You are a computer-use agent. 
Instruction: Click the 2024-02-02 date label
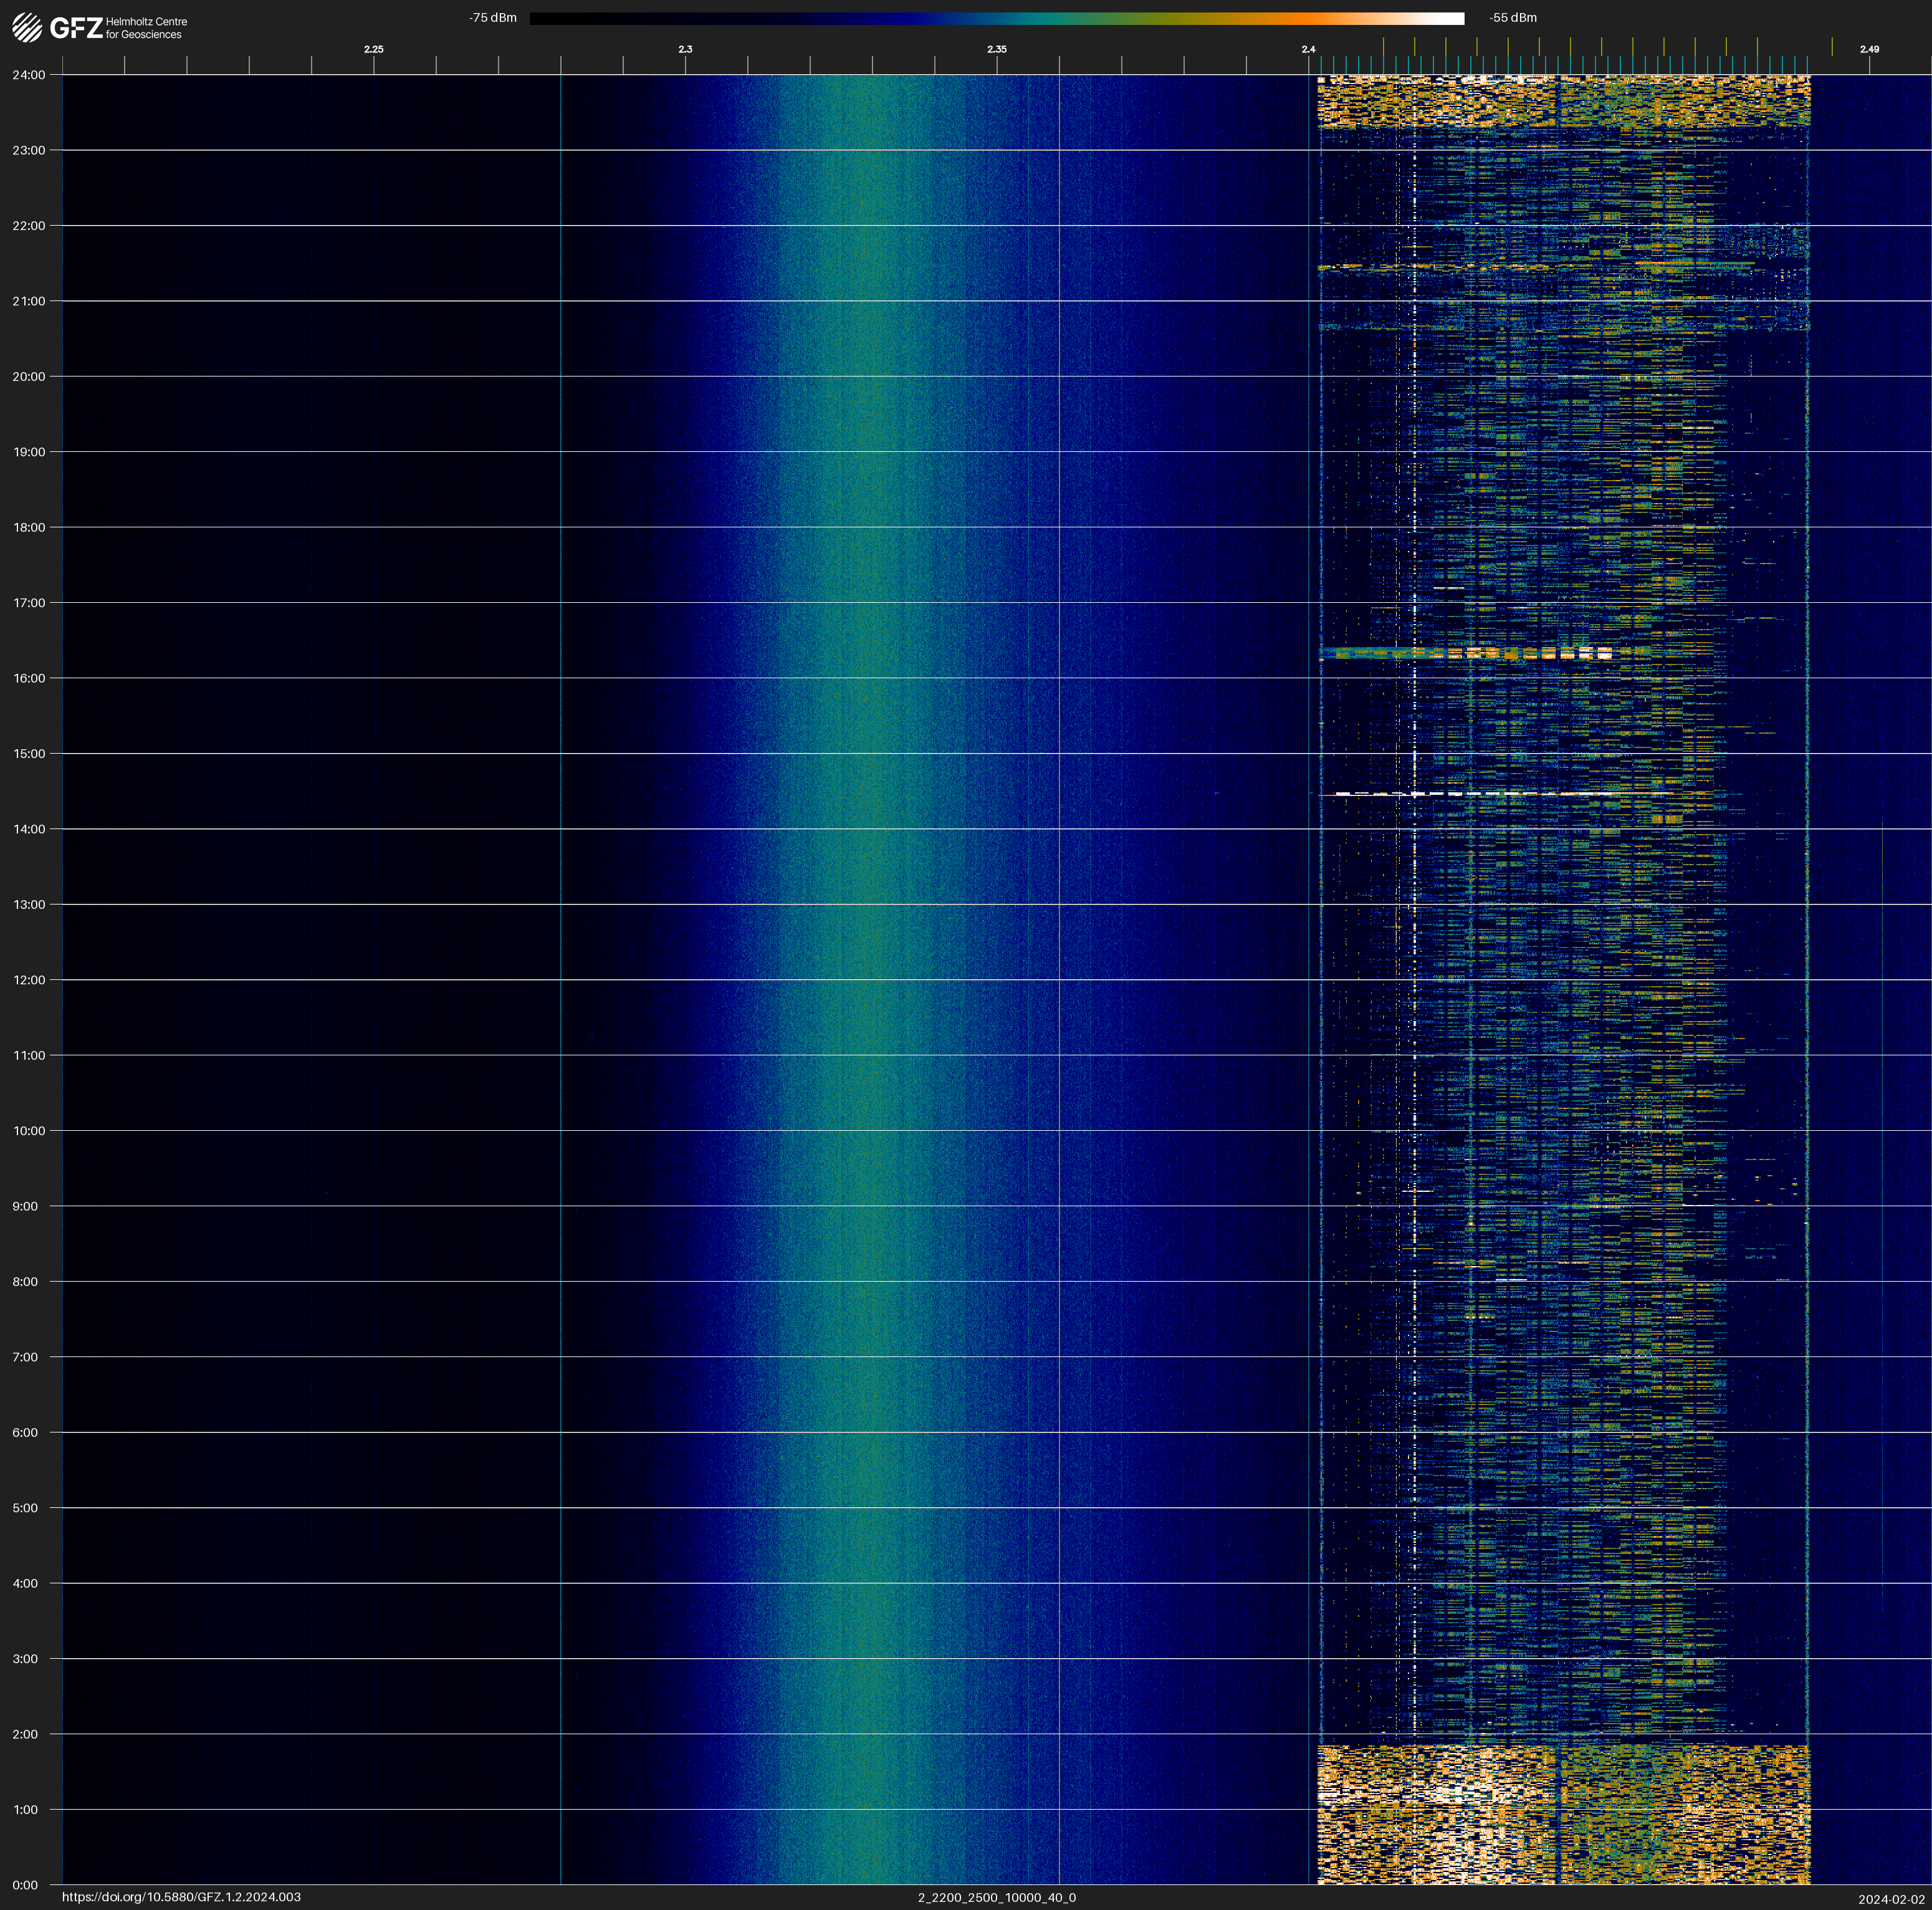point(1891,1899)
